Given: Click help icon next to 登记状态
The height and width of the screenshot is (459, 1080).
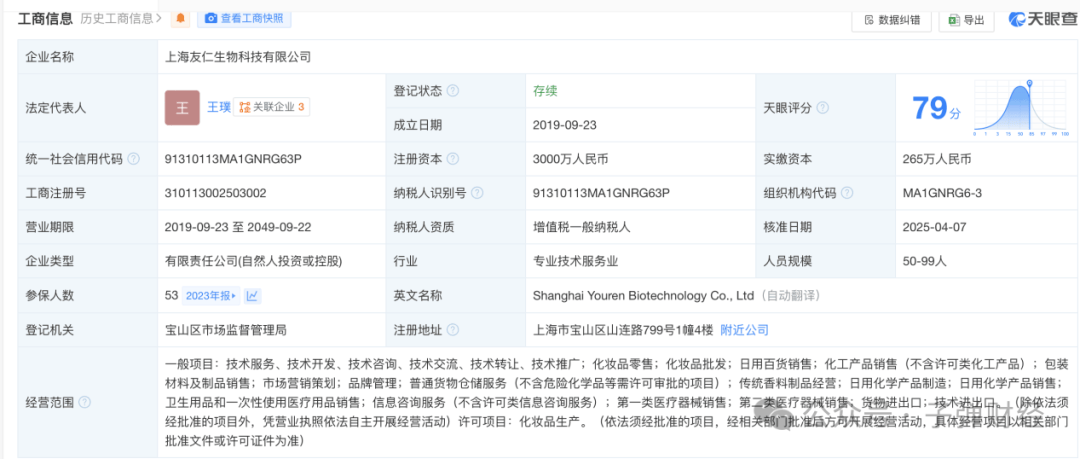Looking at the screenshot, I should tap(453, 91).
